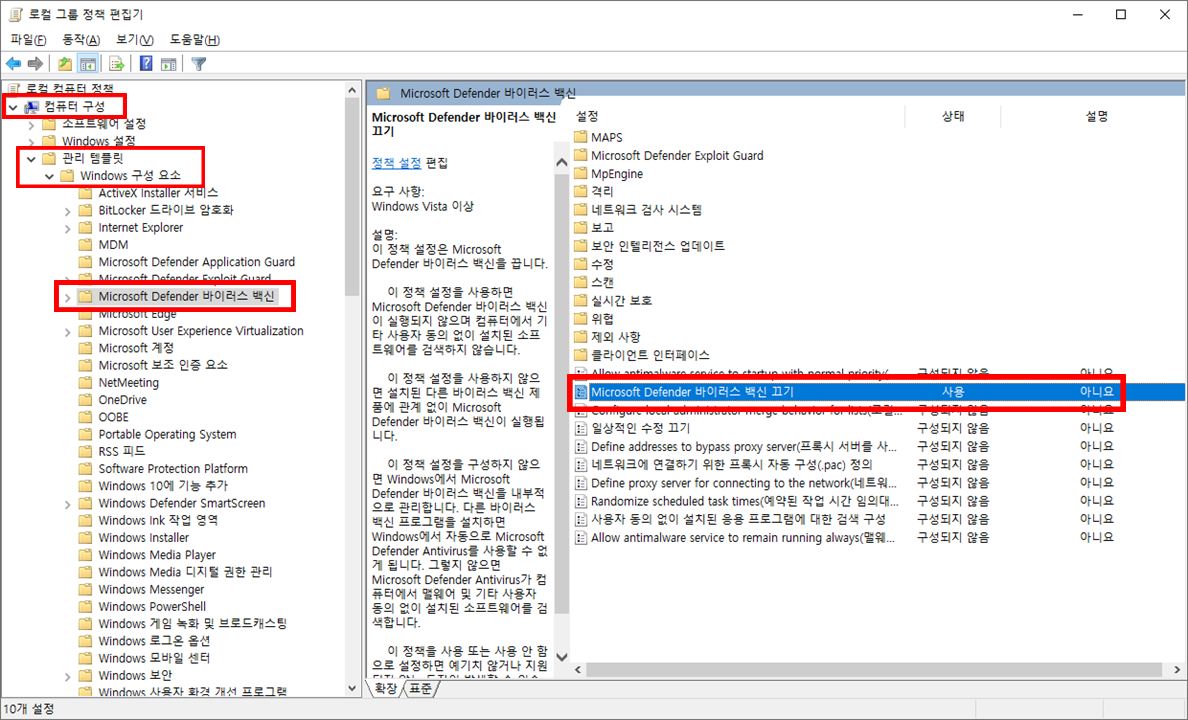
Task: Select Windows PowerShell in the tree
Action: pyautogui.click(x=152, y=606)
